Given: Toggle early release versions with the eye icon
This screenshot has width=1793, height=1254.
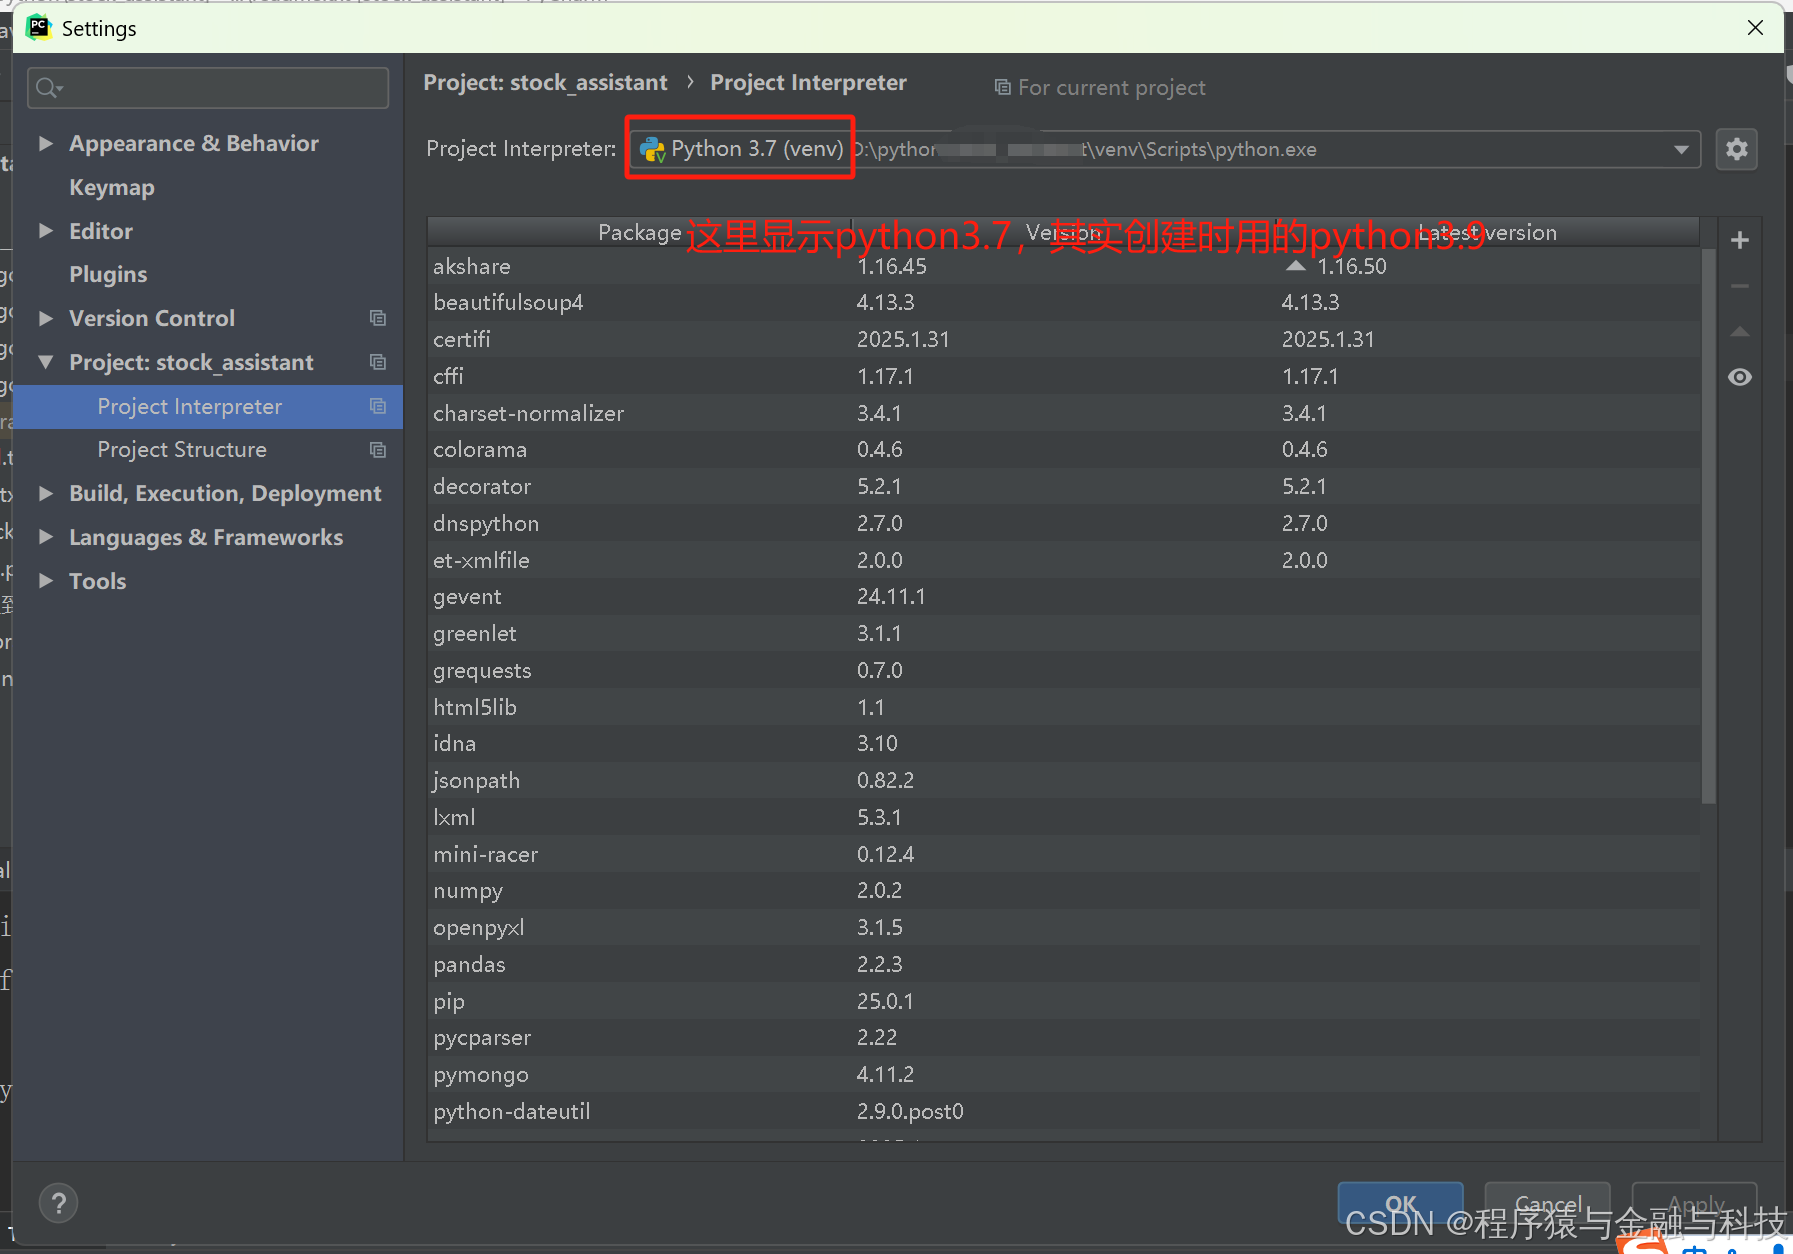Looking at the screenshot, I should [x=1740, y=377].
